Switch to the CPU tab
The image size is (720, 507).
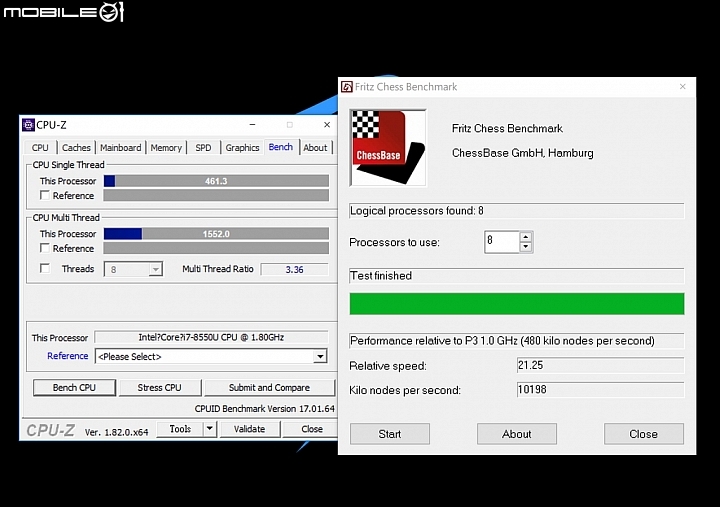pyautogui.click(x=40, y=147)
